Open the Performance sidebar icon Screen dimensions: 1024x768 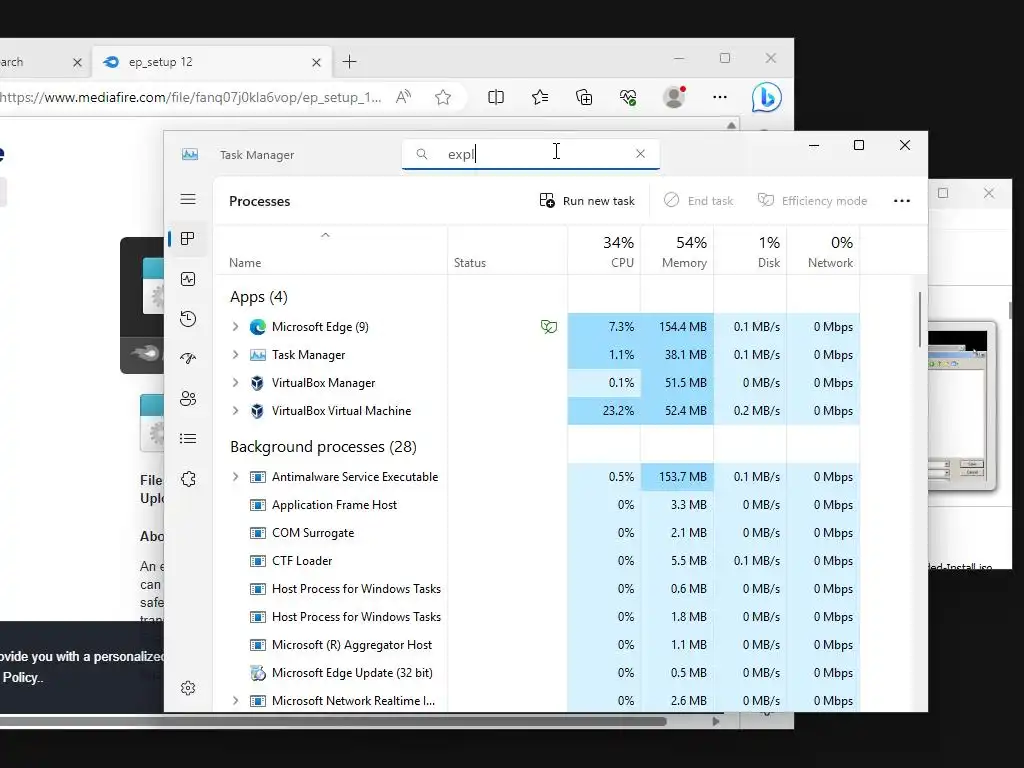[188, 280]
